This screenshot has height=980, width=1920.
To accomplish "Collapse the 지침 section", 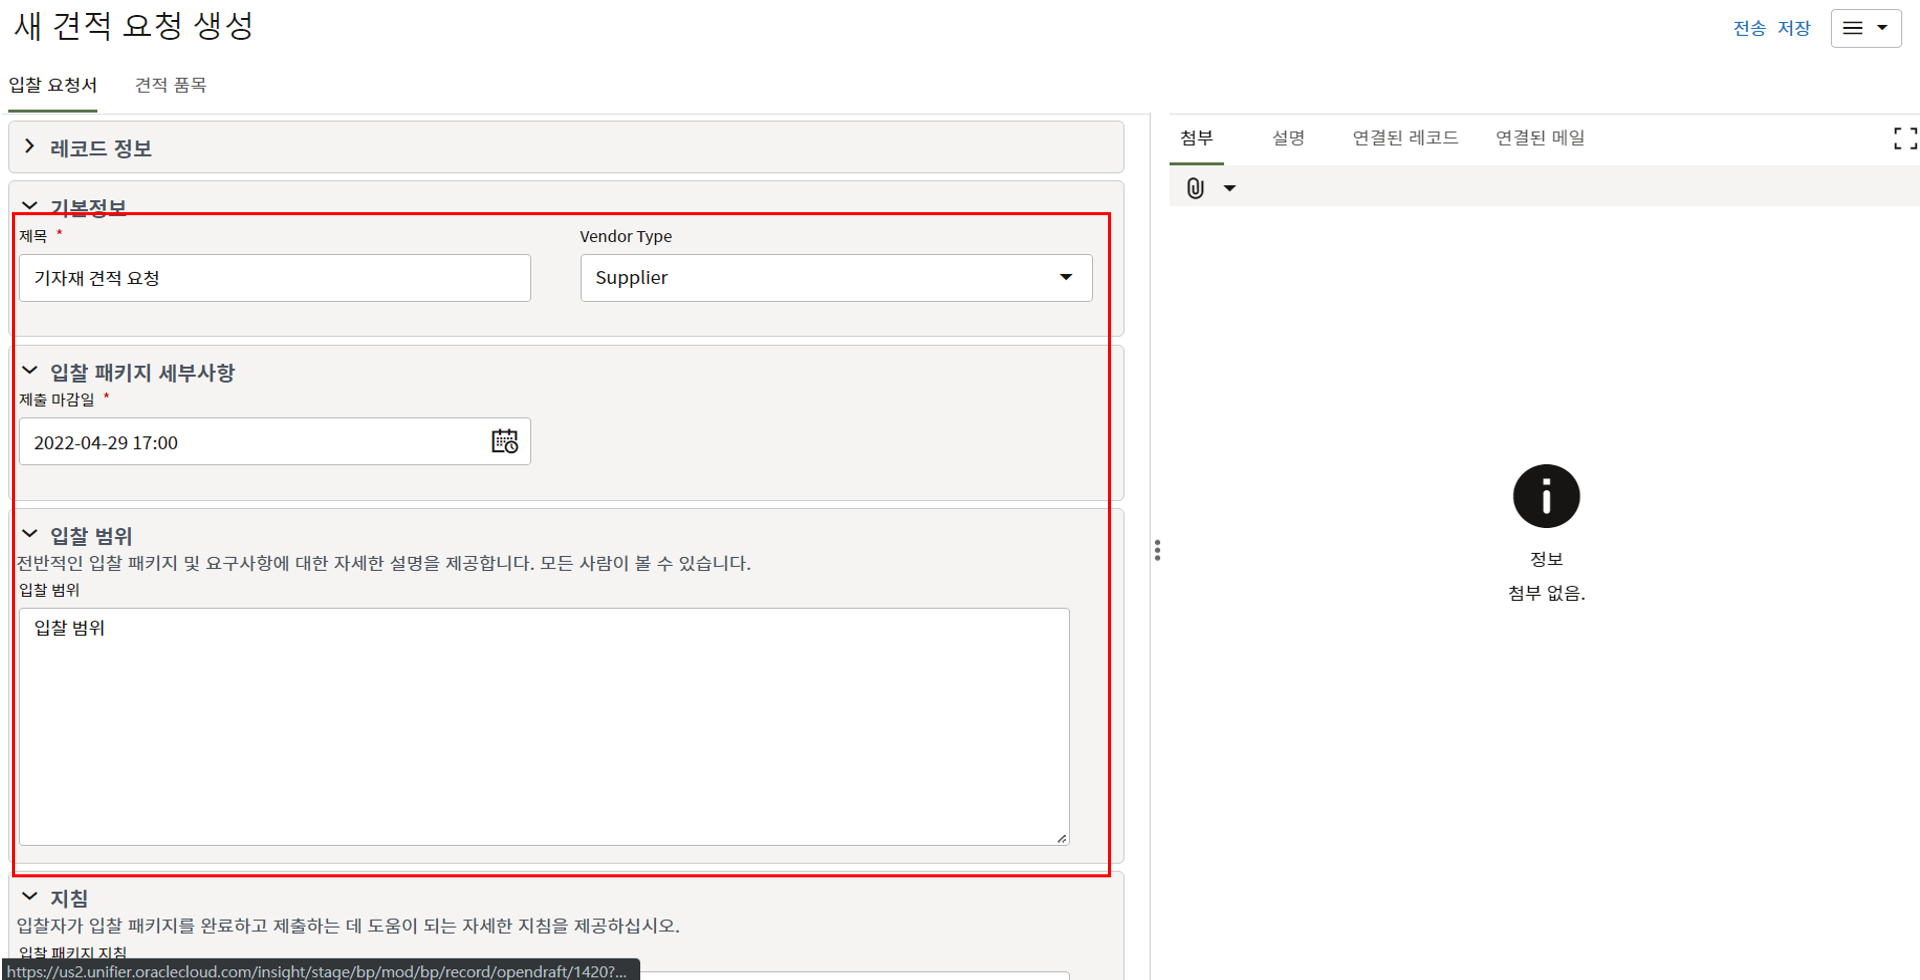I will point(30,897).
